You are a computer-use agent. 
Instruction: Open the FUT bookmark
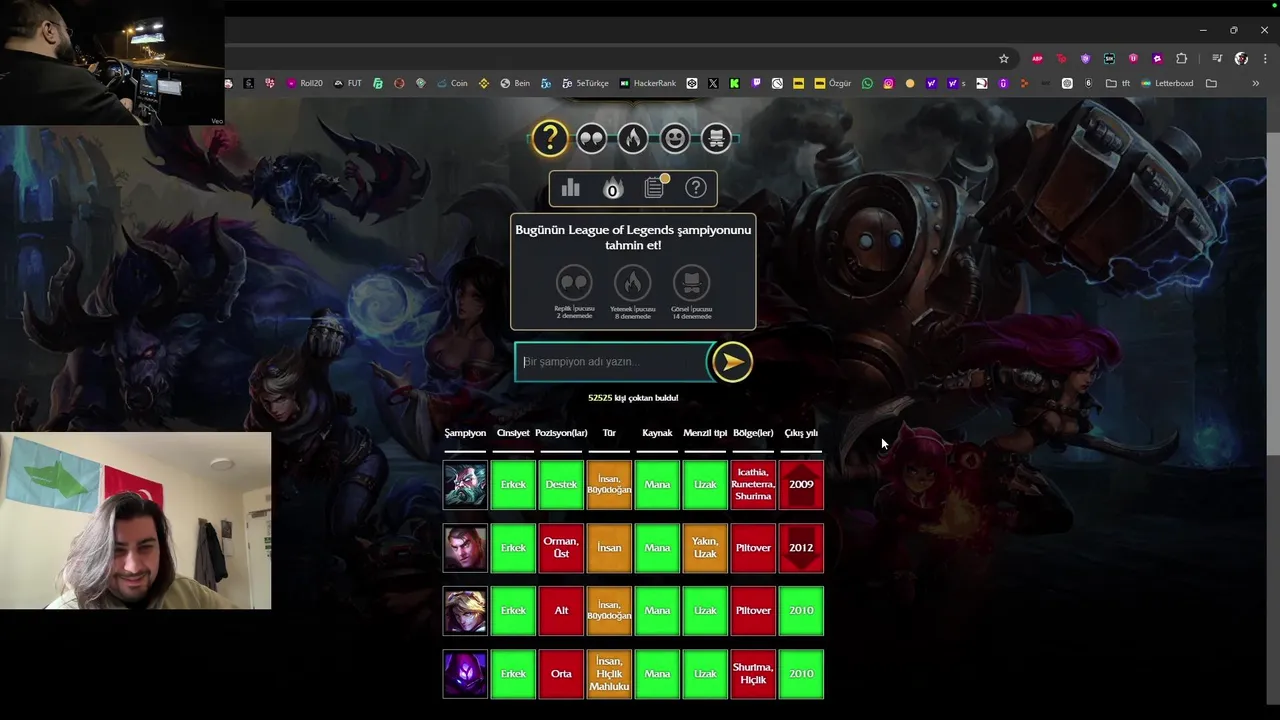[x=348, y=84]
